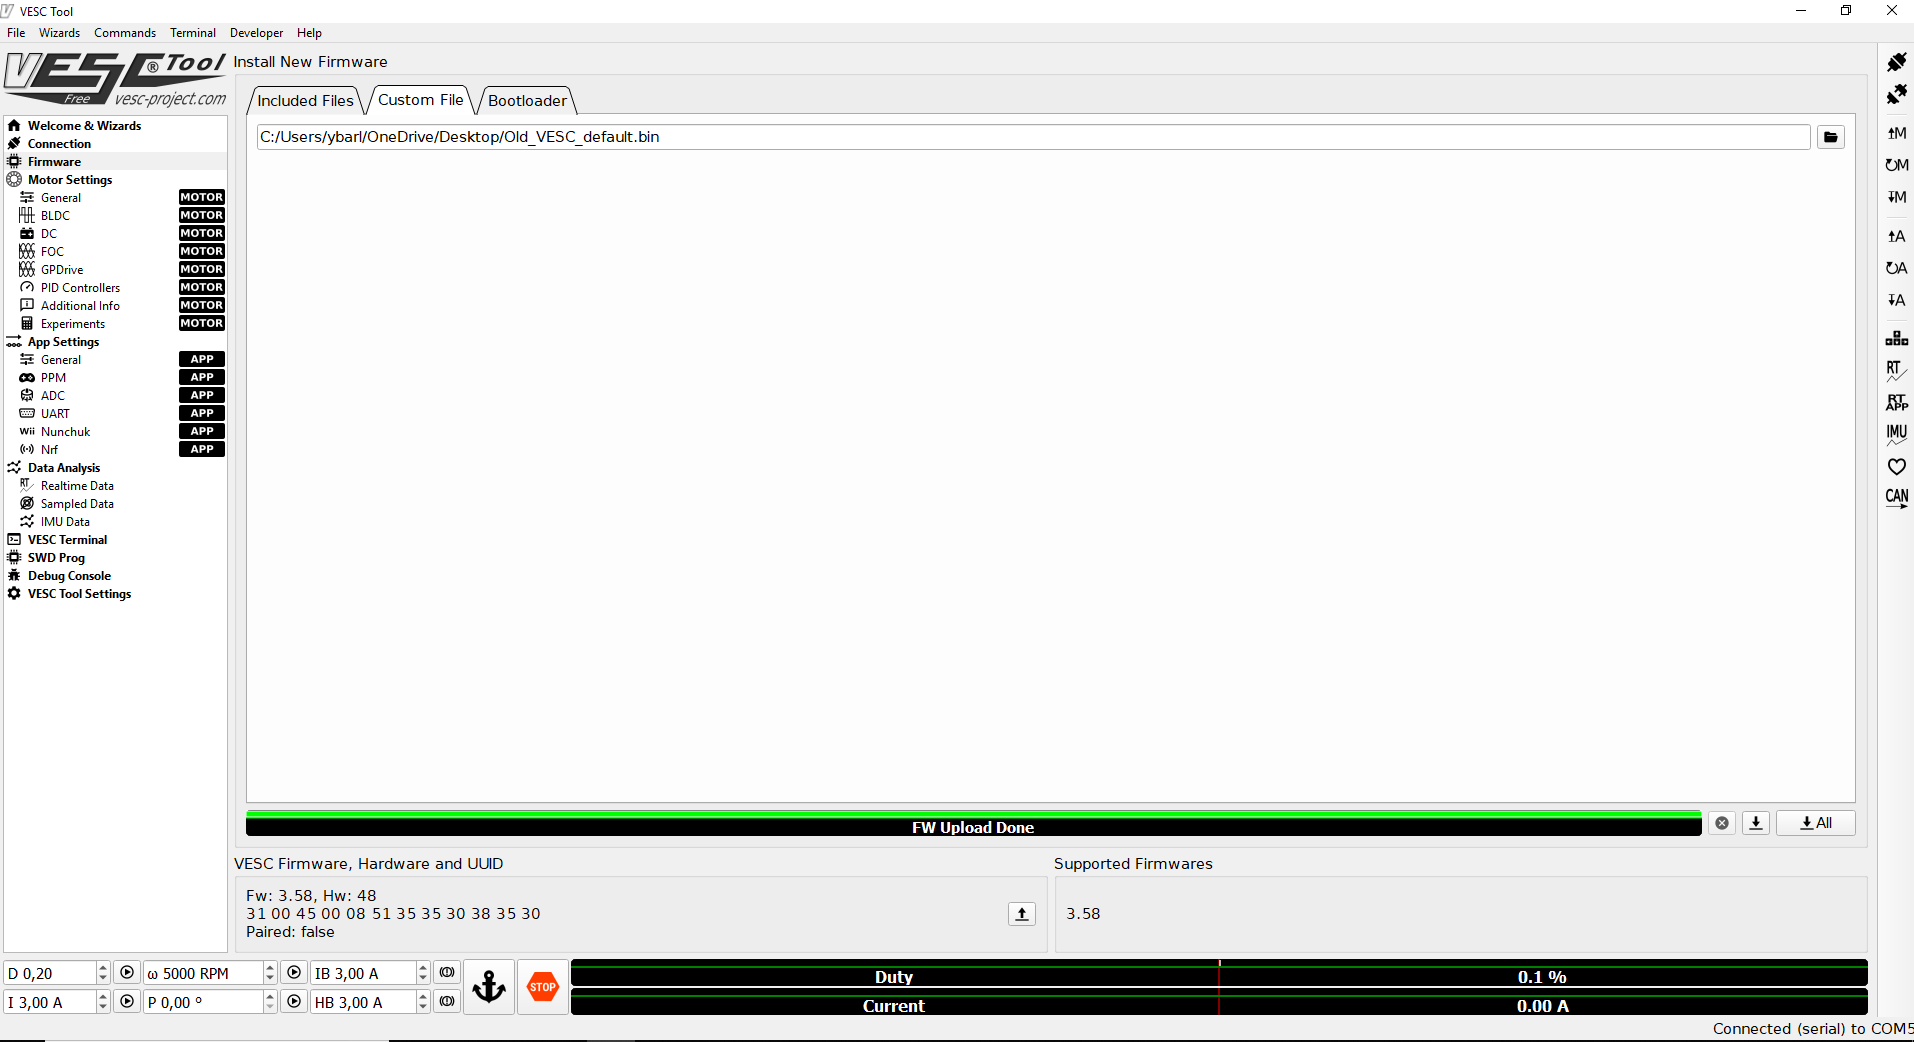Select the Custom File tab

pyautogui.click(x=420, y=100)
